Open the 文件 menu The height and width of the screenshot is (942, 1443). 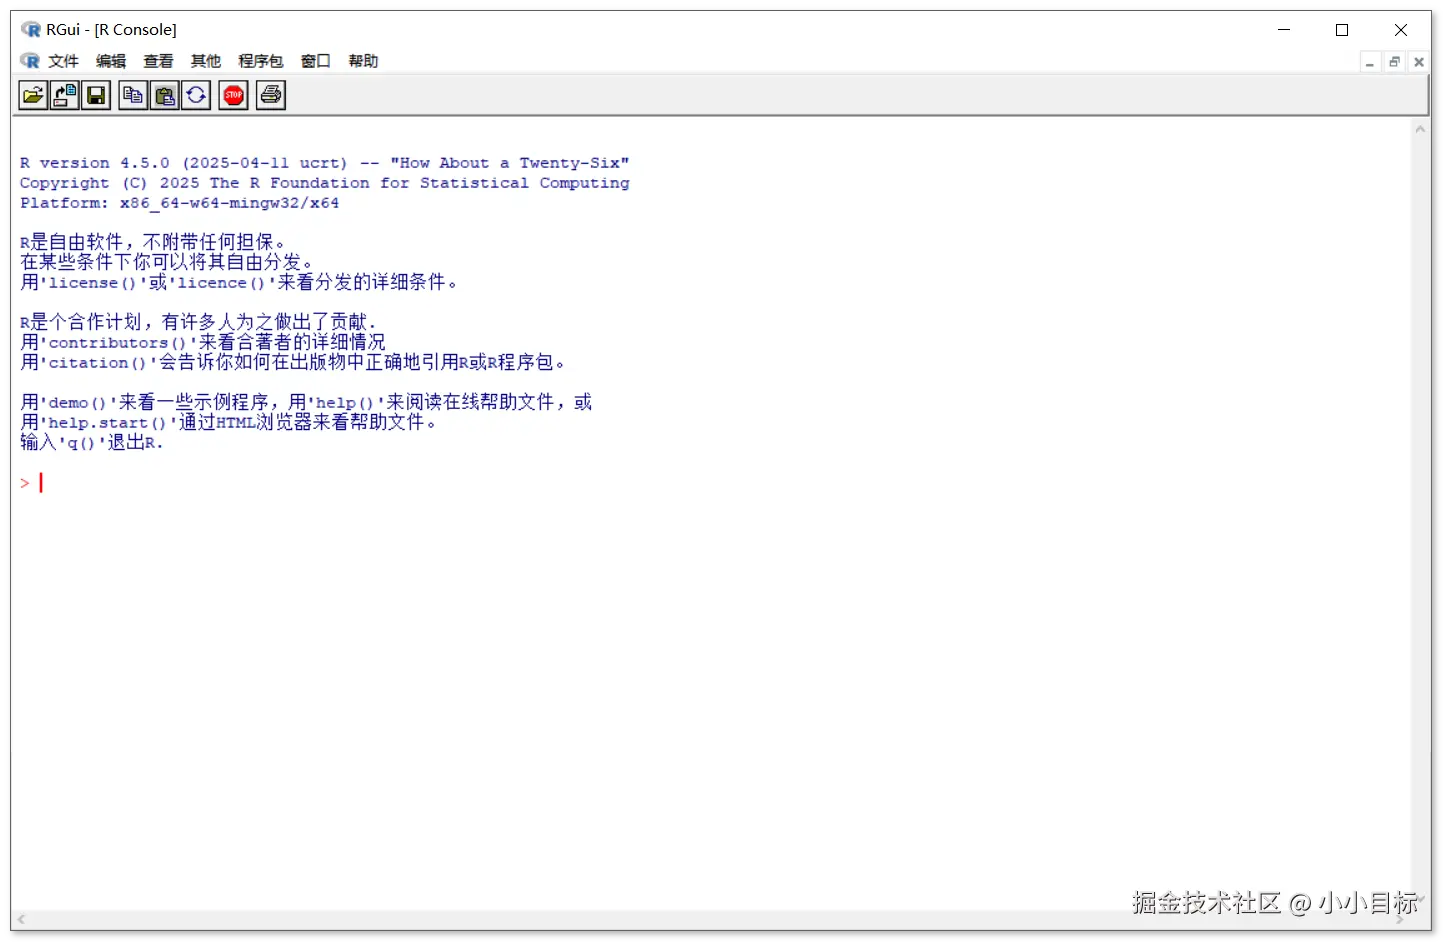[x=64, y=61]
